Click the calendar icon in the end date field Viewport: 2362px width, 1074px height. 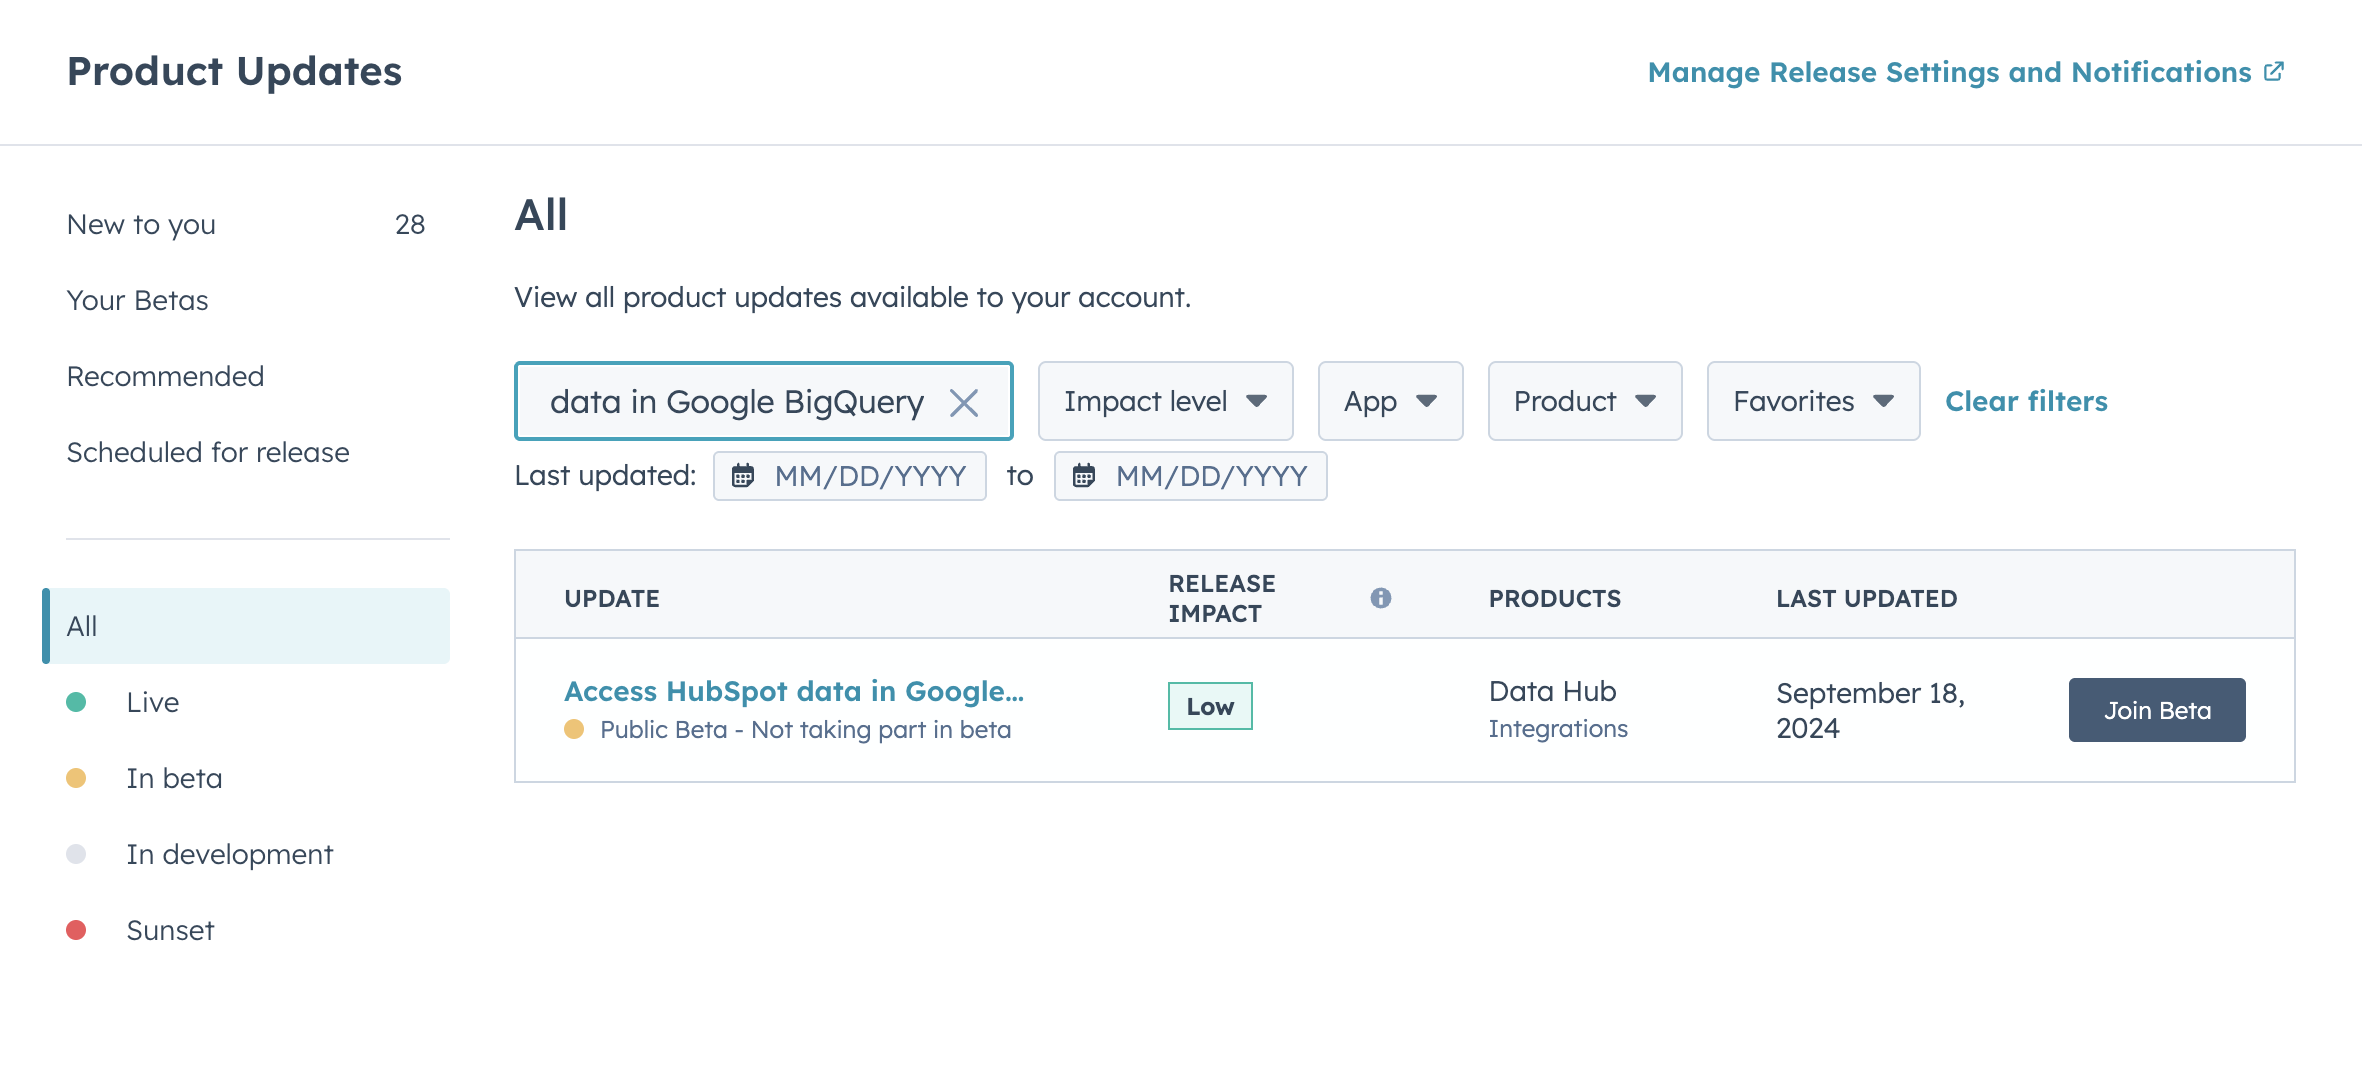tap(1084, 476)
